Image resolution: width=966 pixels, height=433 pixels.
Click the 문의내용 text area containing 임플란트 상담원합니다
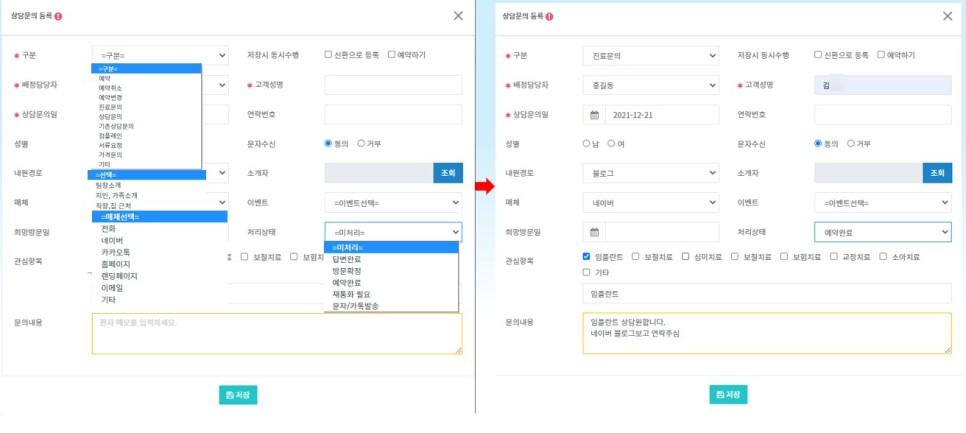click(766, 333)
